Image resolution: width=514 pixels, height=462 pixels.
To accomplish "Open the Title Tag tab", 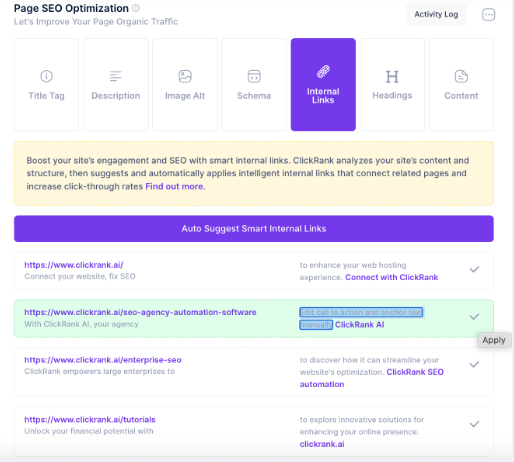I will point(46,84).
